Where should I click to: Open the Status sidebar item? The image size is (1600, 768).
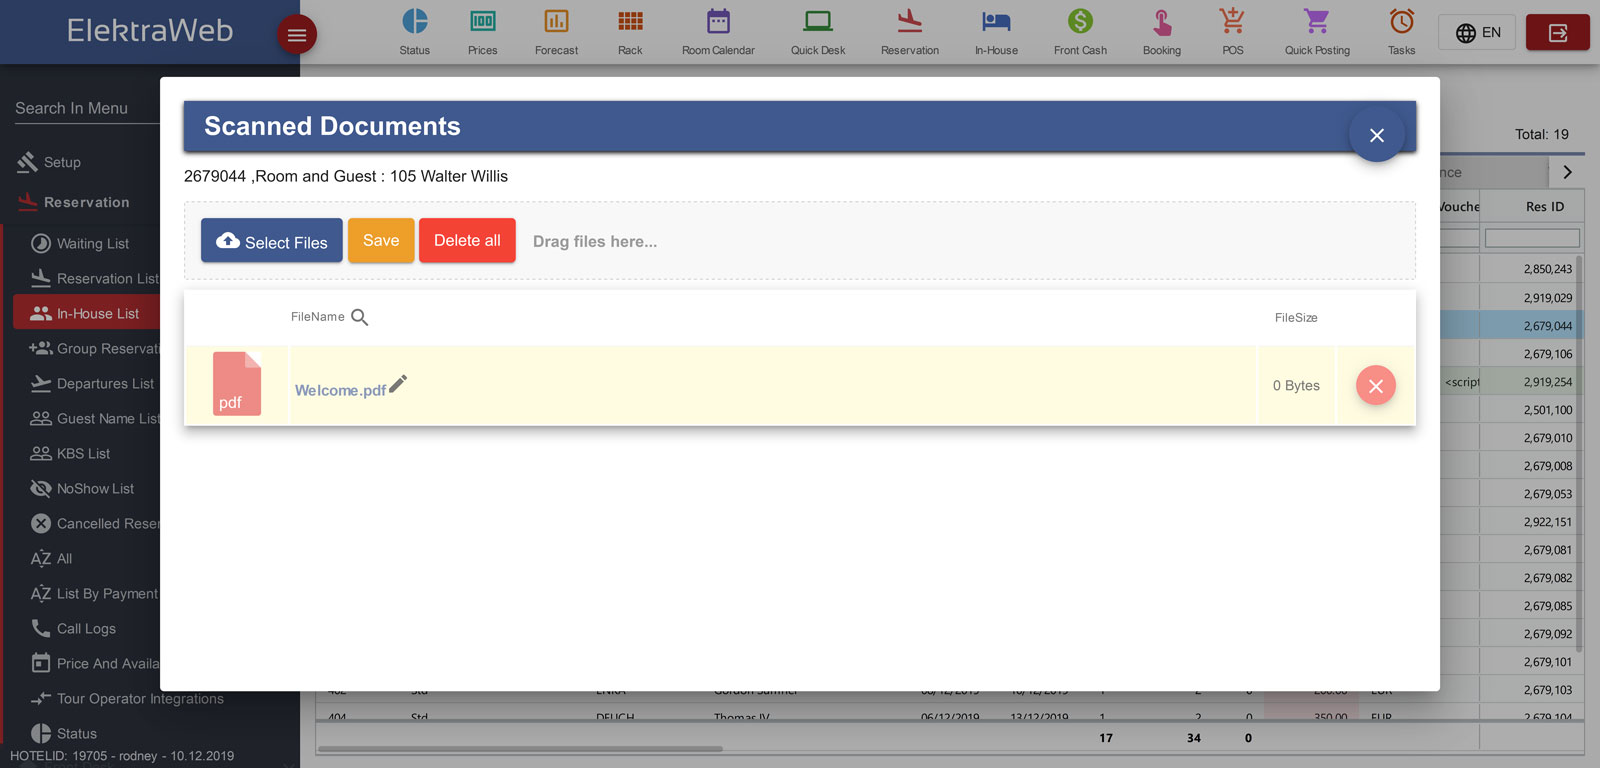point(76,733)
